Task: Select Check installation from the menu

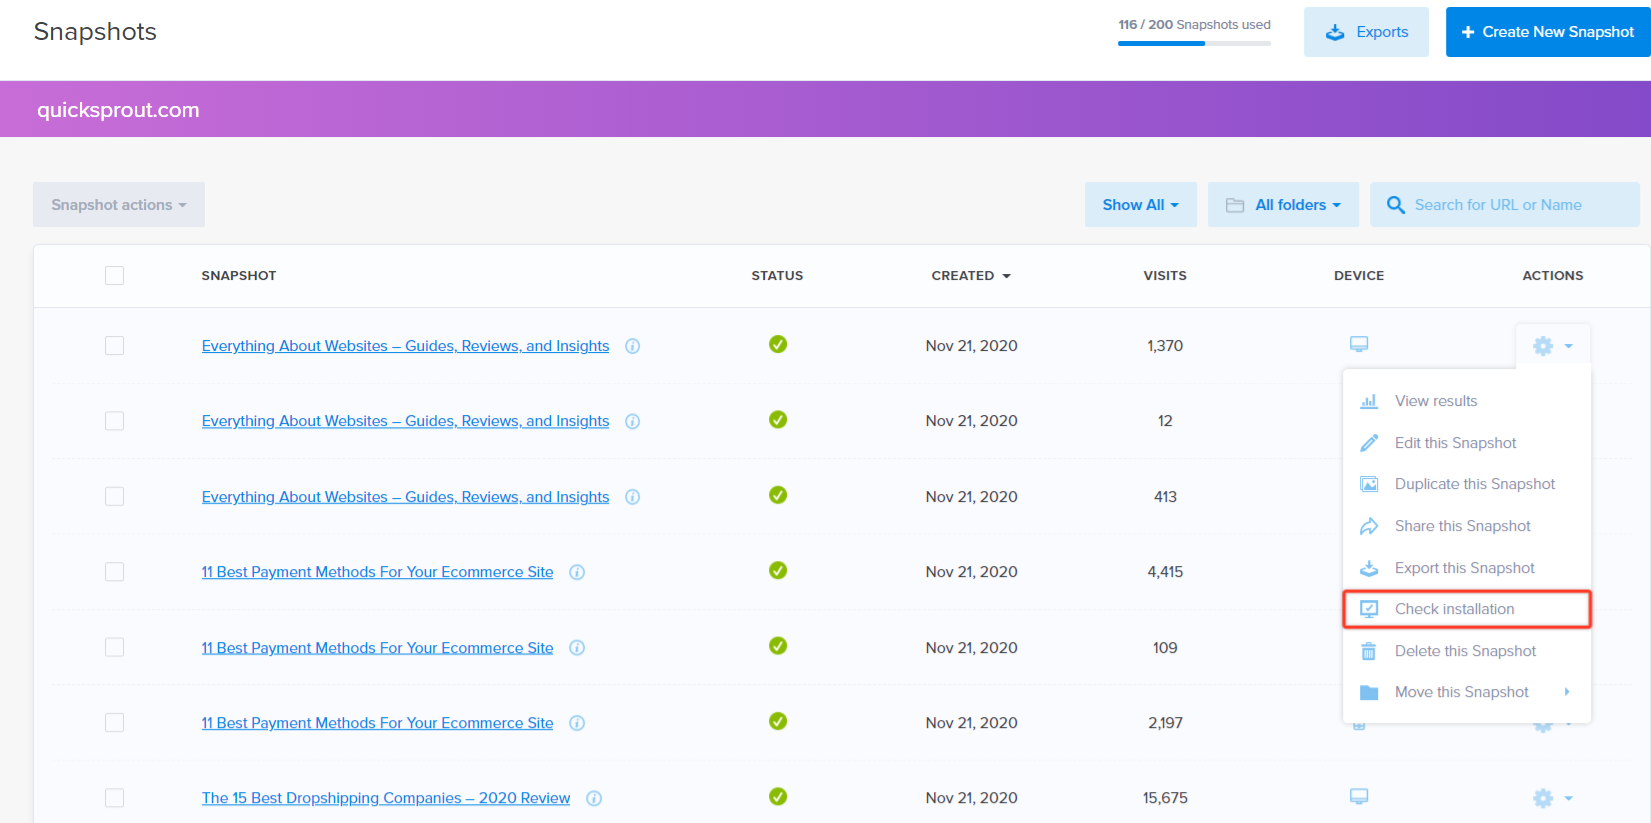Action: click(1466, 609)
